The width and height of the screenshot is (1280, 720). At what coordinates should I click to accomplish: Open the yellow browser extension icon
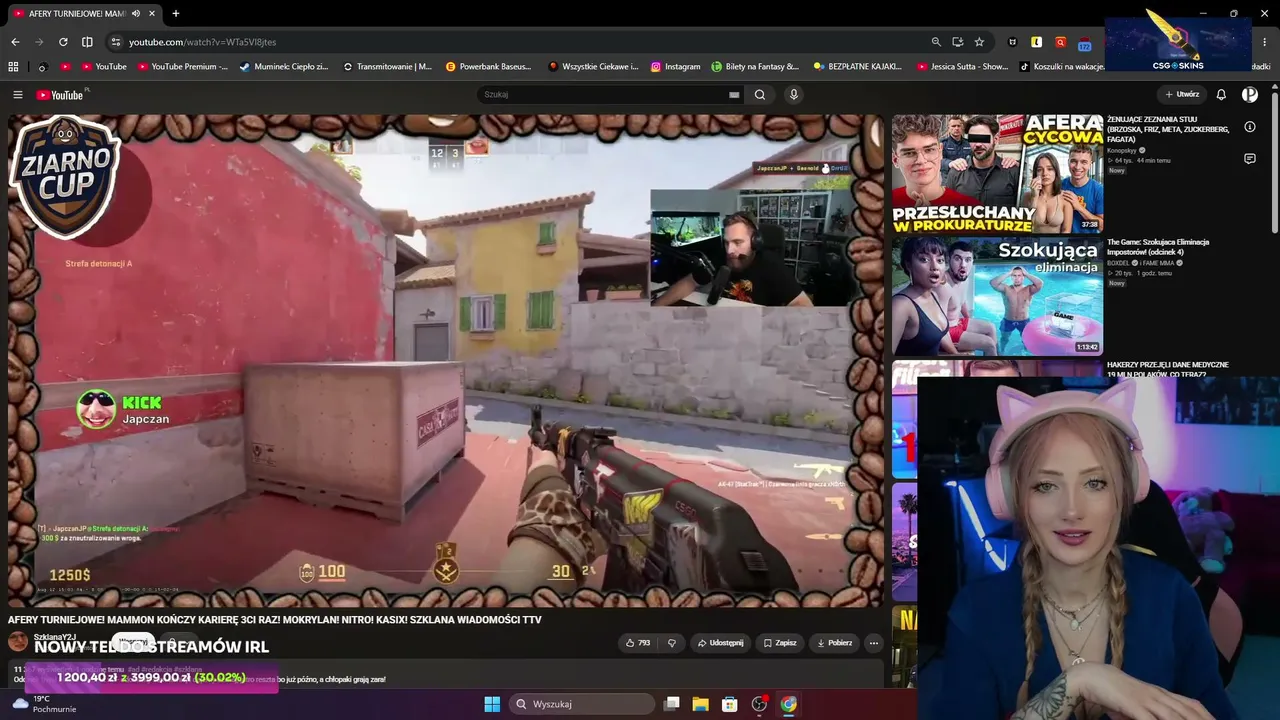coord(1037,42)
